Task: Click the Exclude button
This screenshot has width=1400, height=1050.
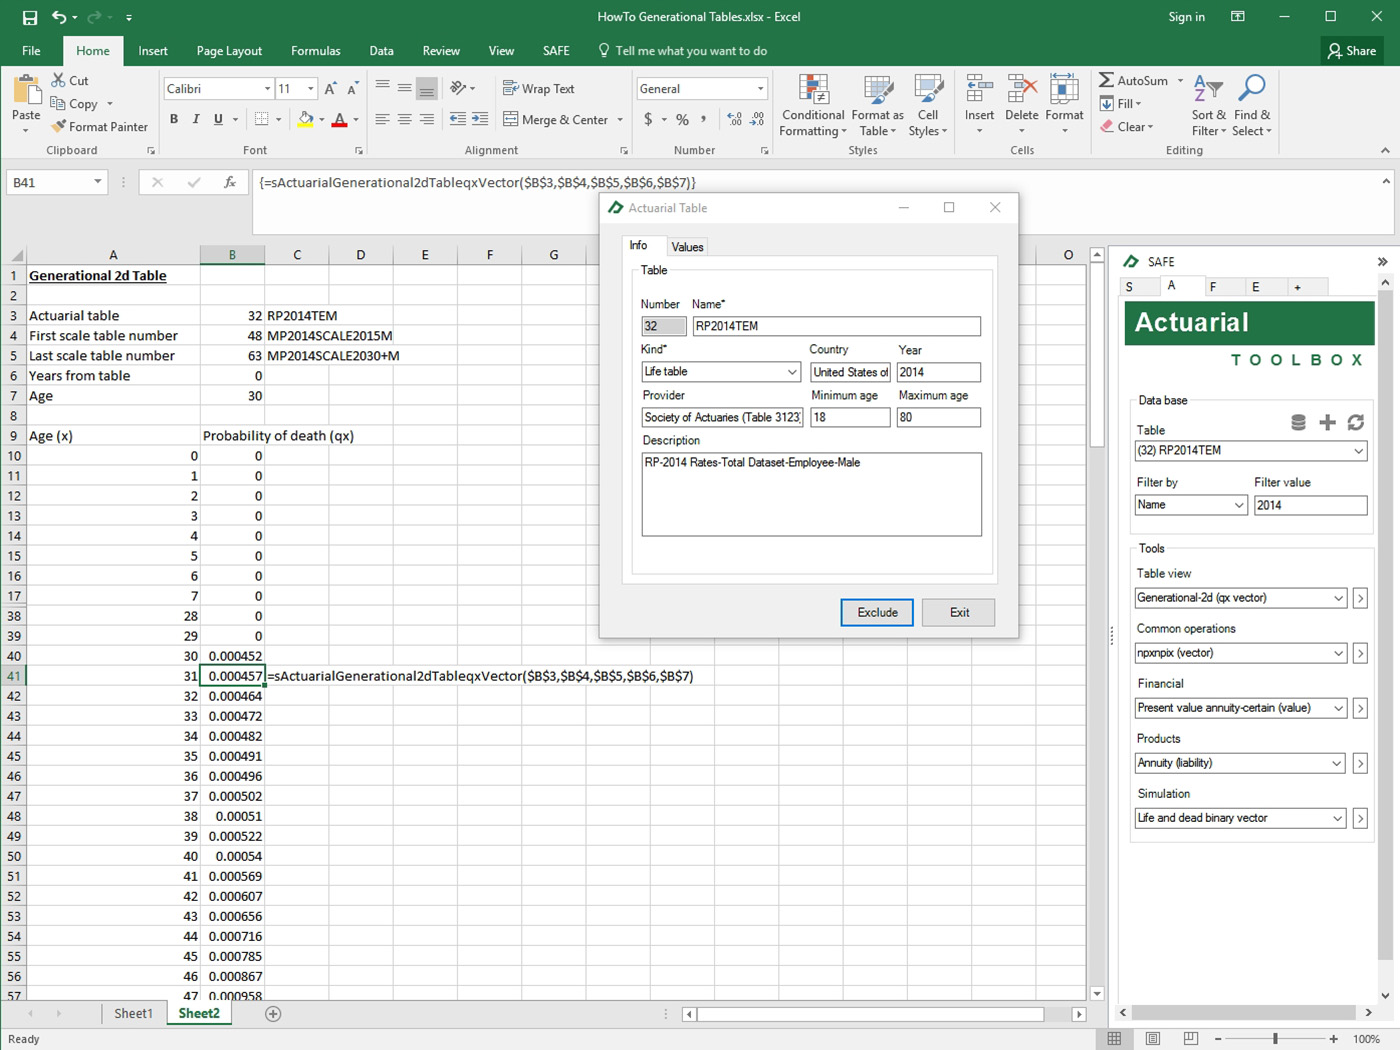Action: coord(877,612)
